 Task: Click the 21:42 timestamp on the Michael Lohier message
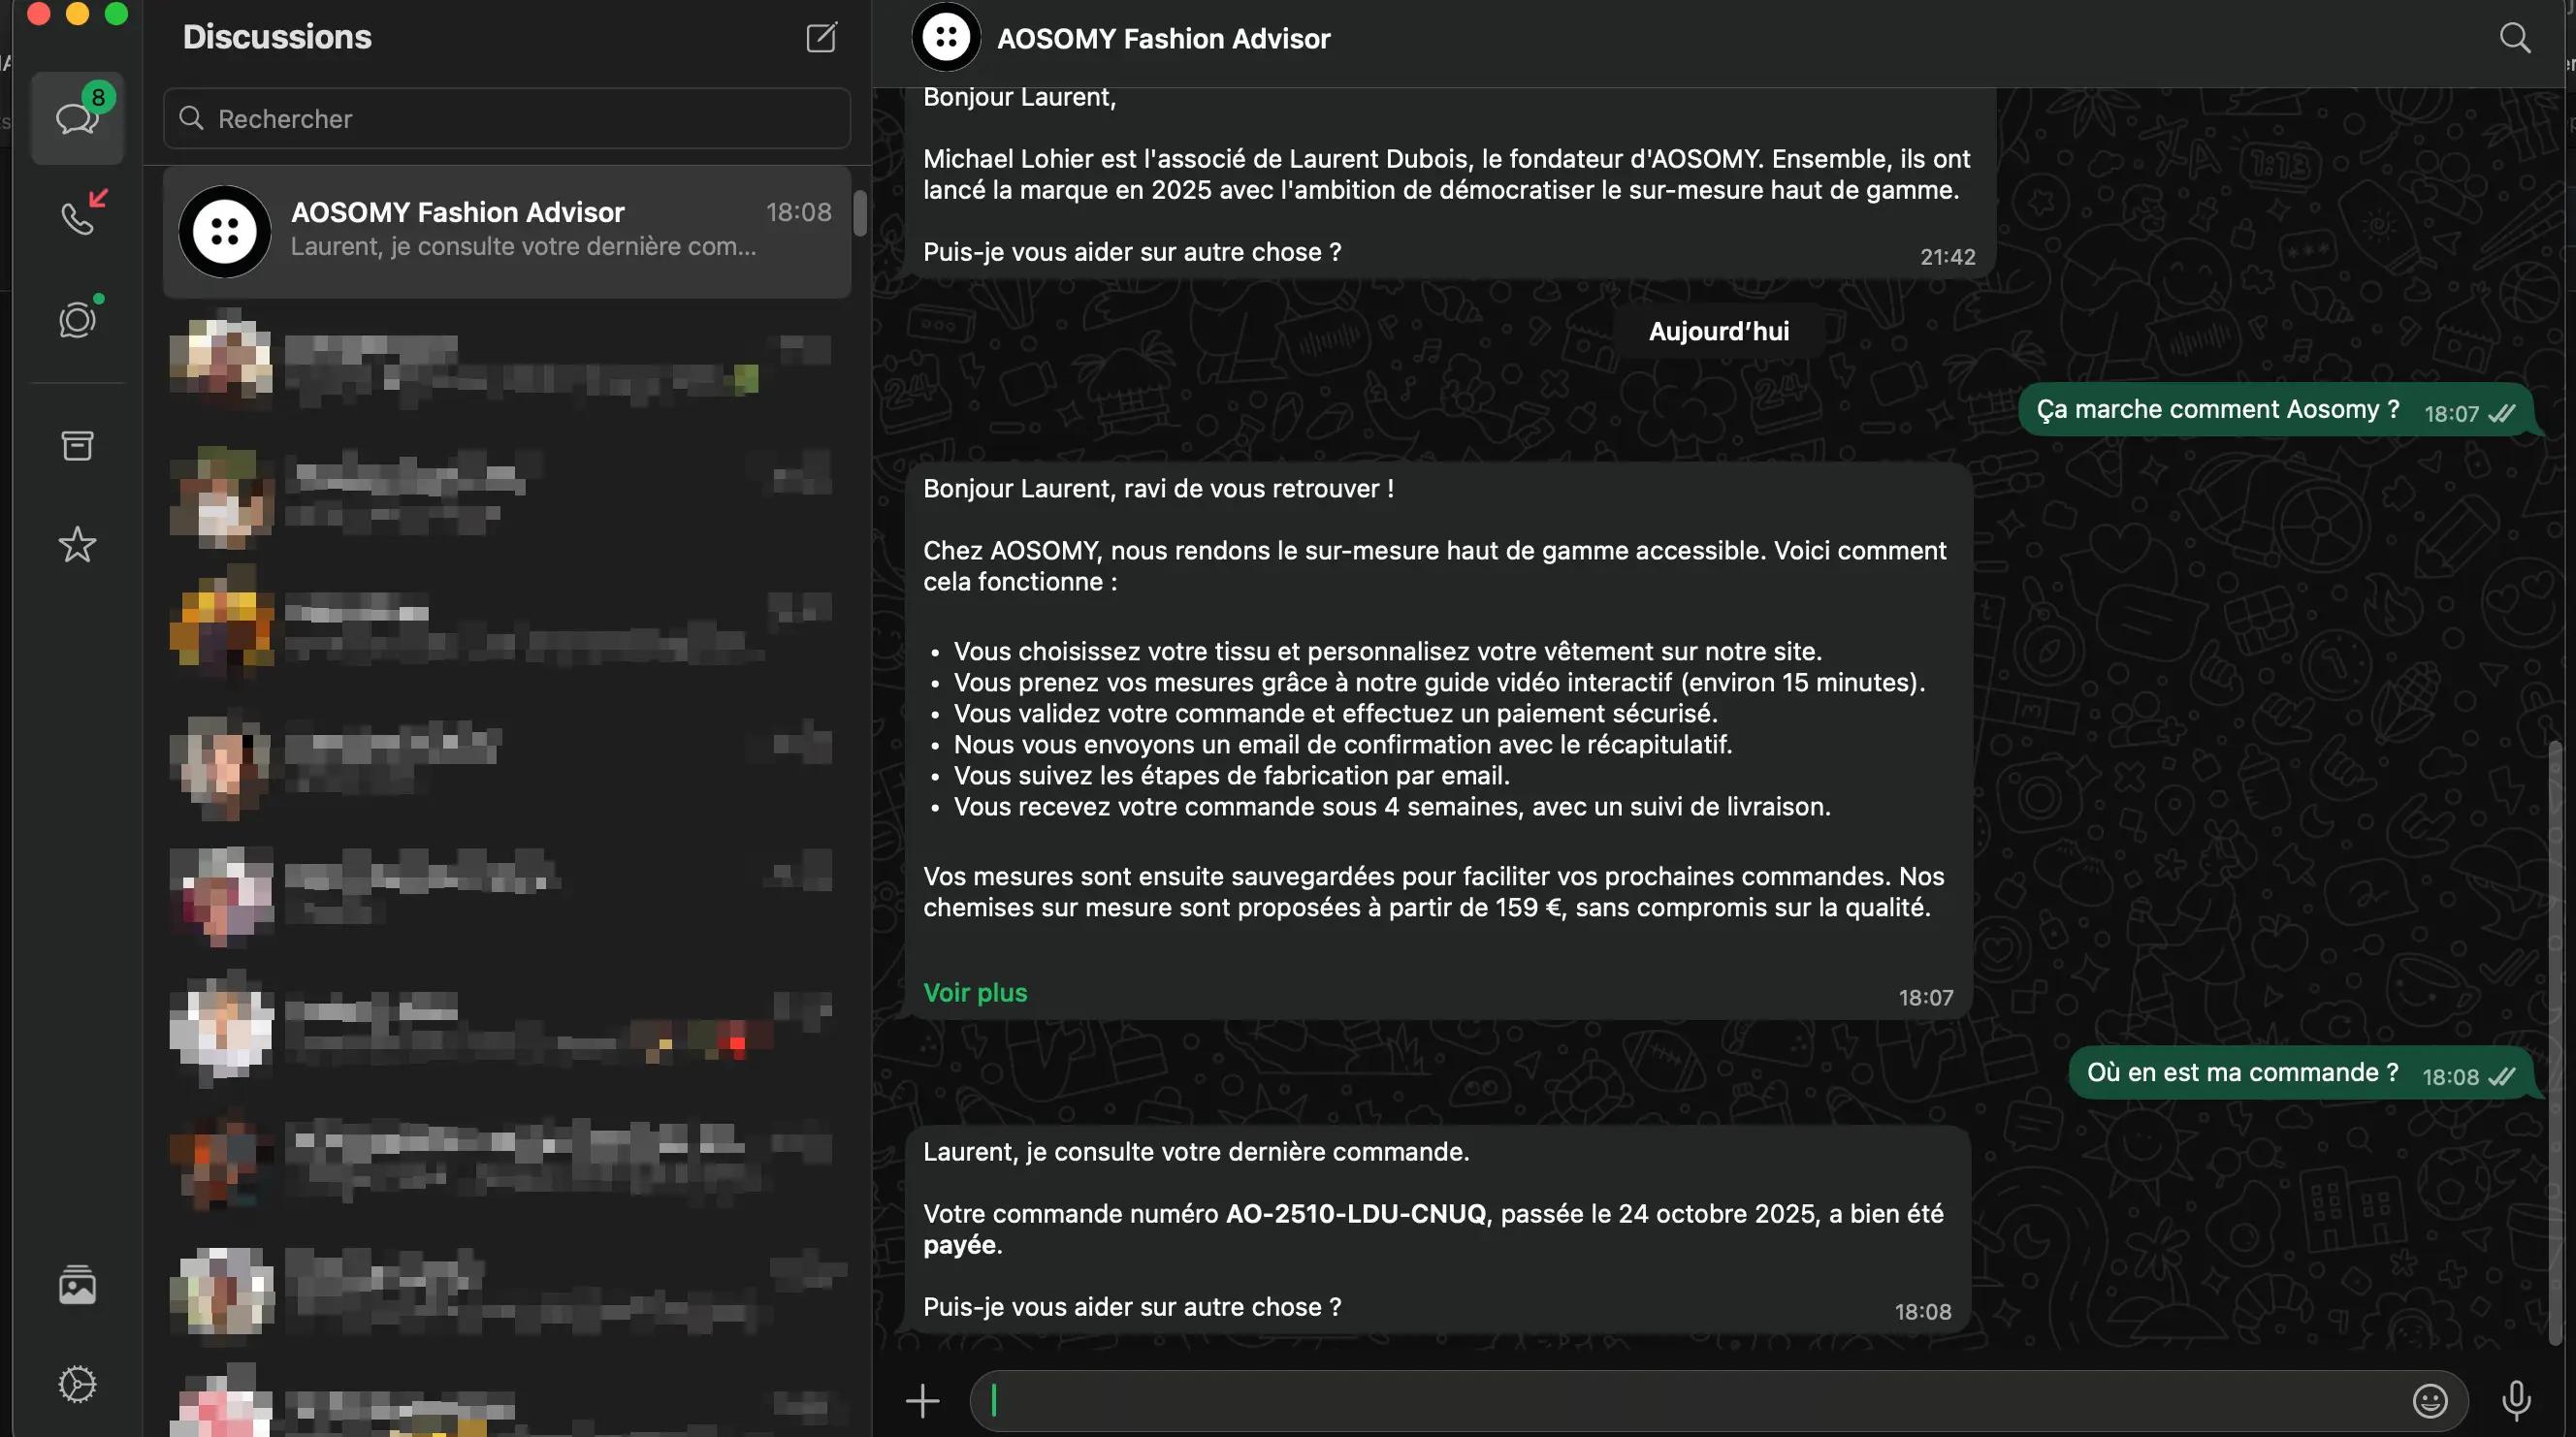(1947, 257)
